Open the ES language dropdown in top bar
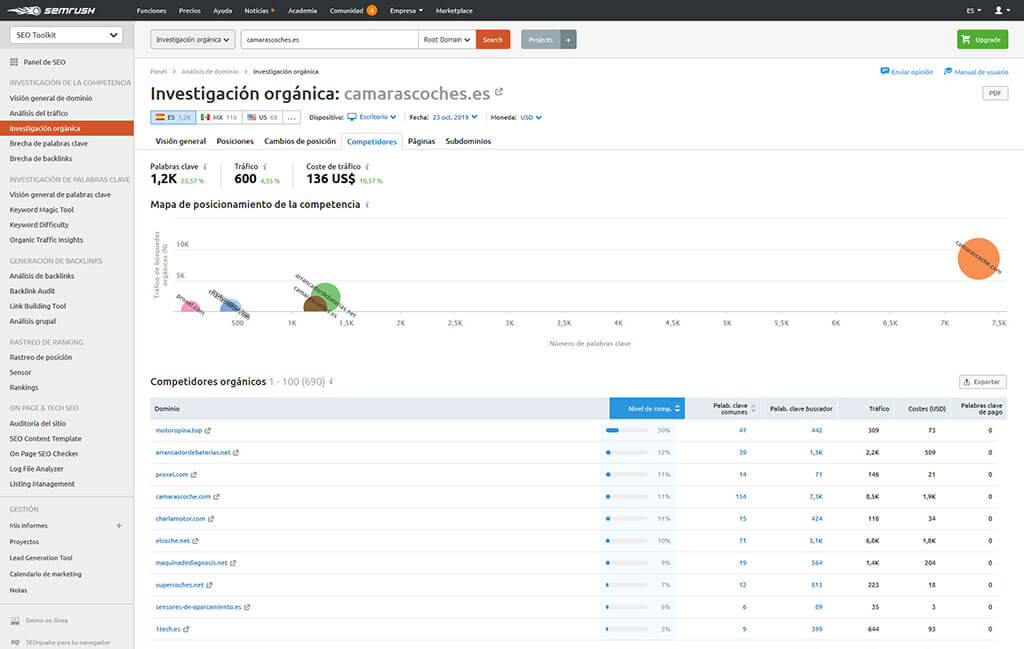1024x649 pixels. [974, 10]
